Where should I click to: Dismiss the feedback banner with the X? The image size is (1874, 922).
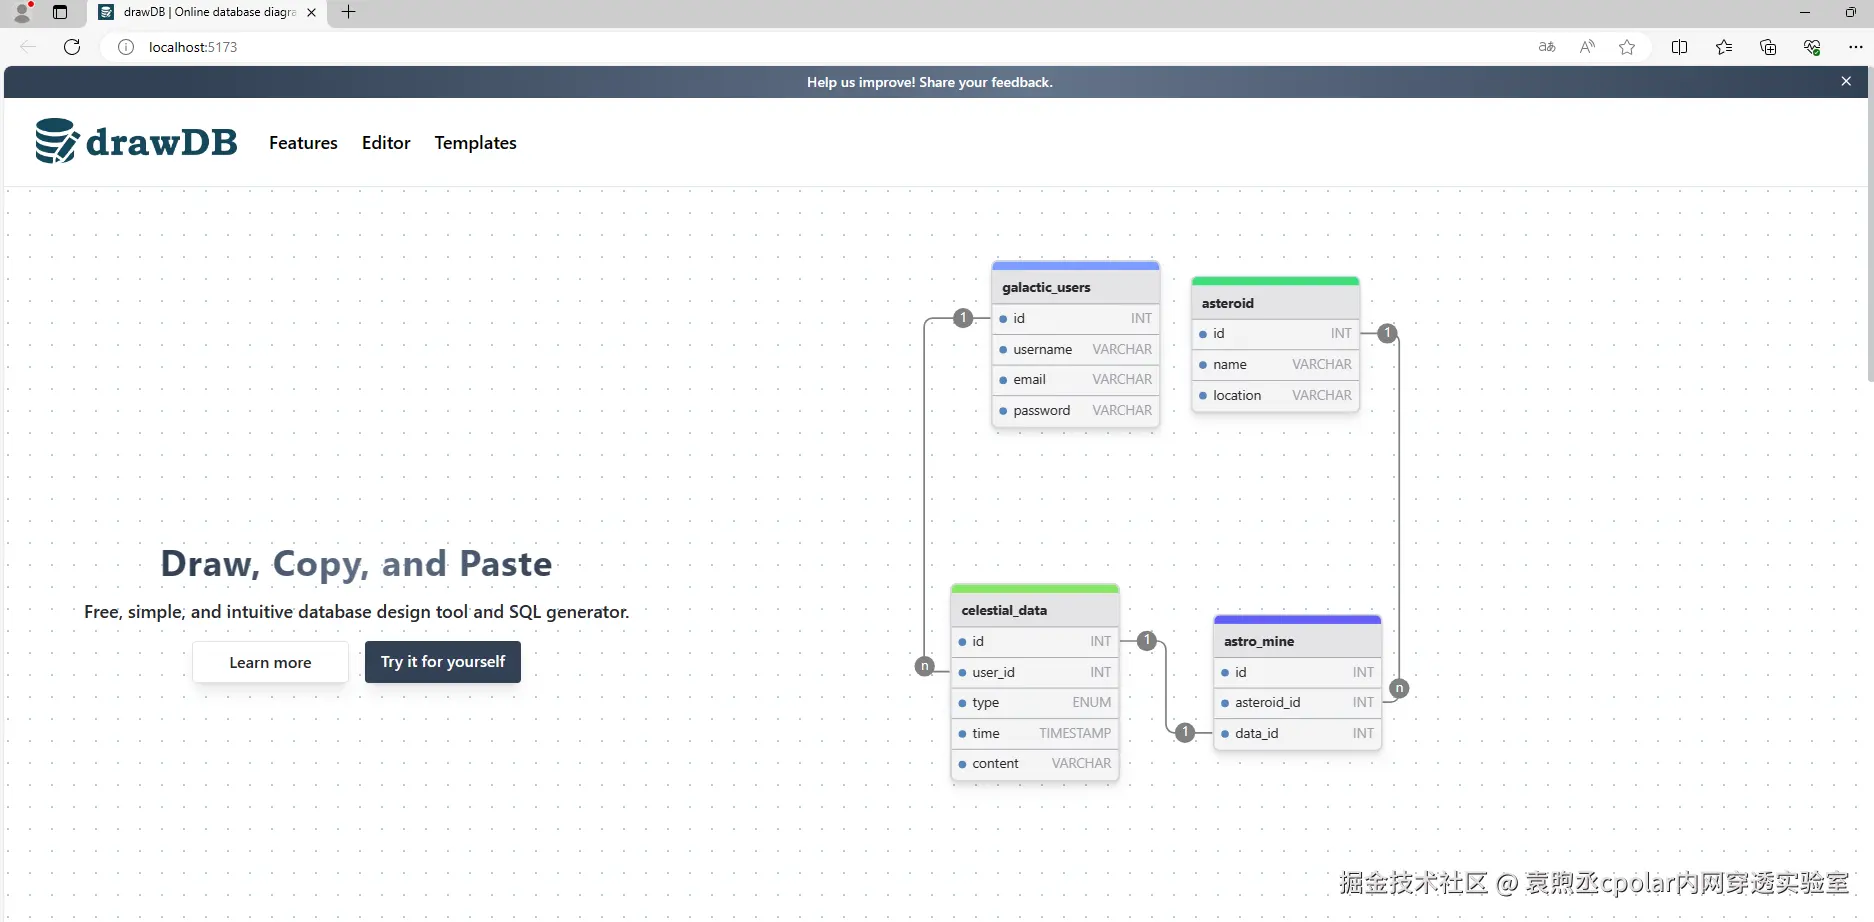click(x=1846, y=82)
